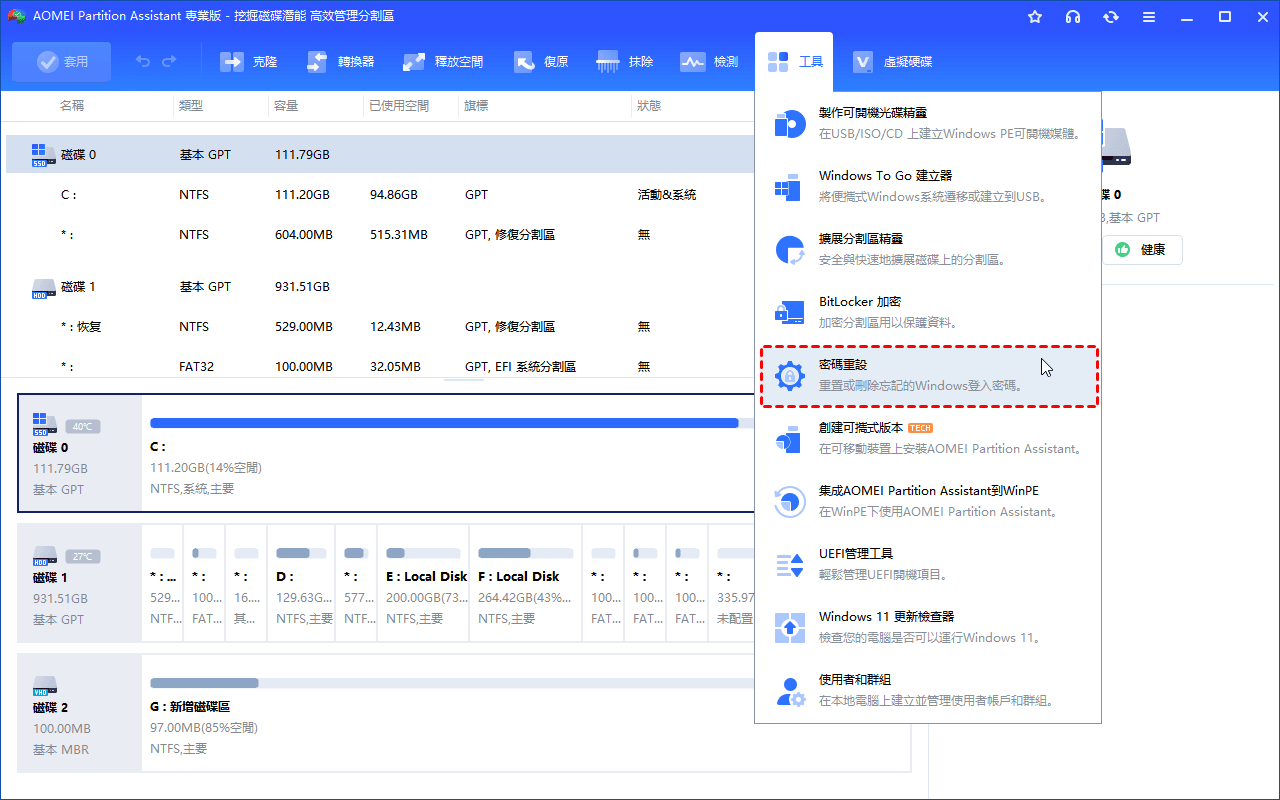Screen dimensions: 1280x800
Task: Open the support headset icon
Action: tap(1073, 17)
